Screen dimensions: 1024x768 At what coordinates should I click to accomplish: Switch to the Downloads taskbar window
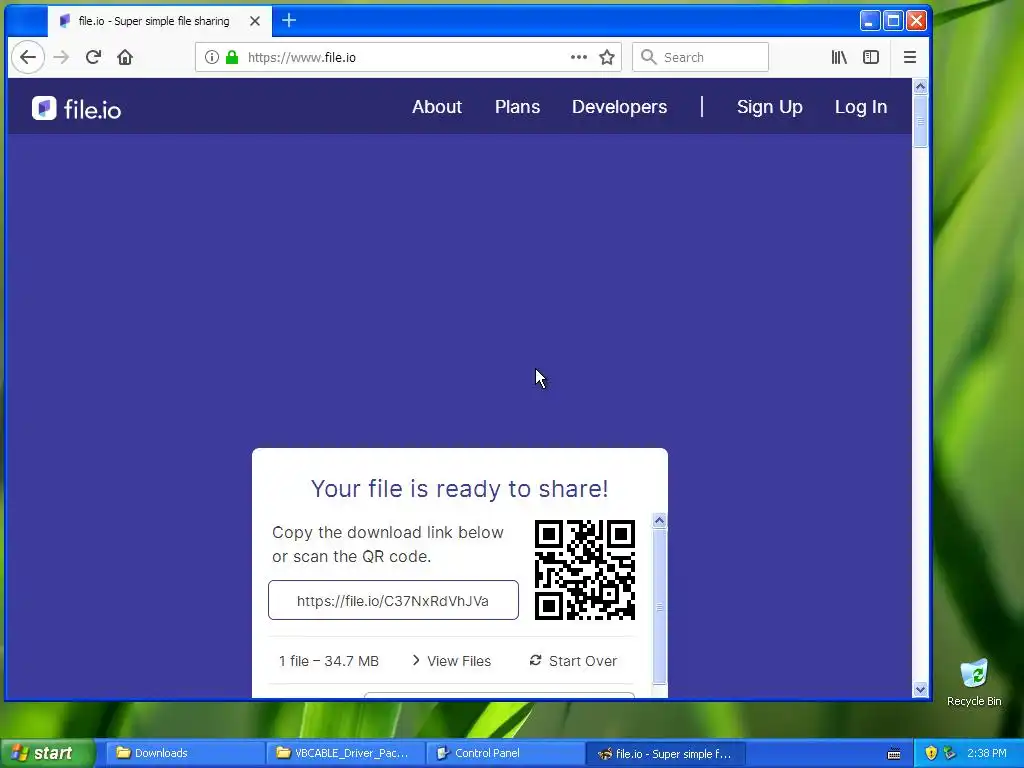[184, 753]
